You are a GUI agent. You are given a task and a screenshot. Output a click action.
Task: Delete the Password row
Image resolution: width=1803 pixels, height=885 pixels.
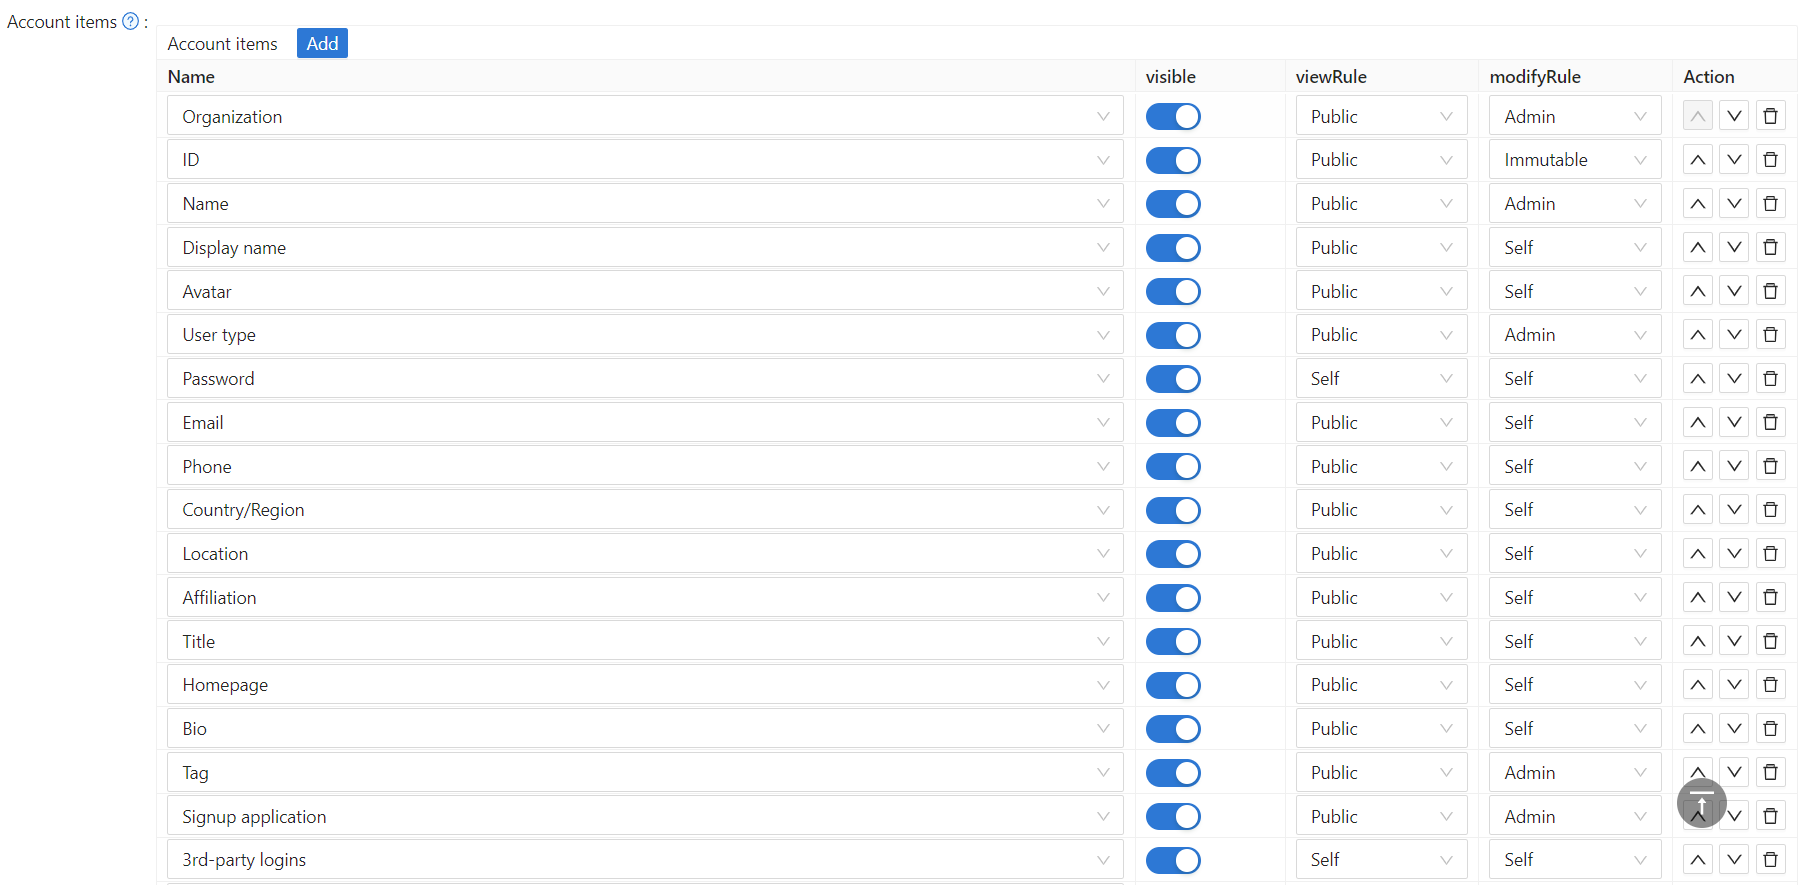click(1770, 379)
